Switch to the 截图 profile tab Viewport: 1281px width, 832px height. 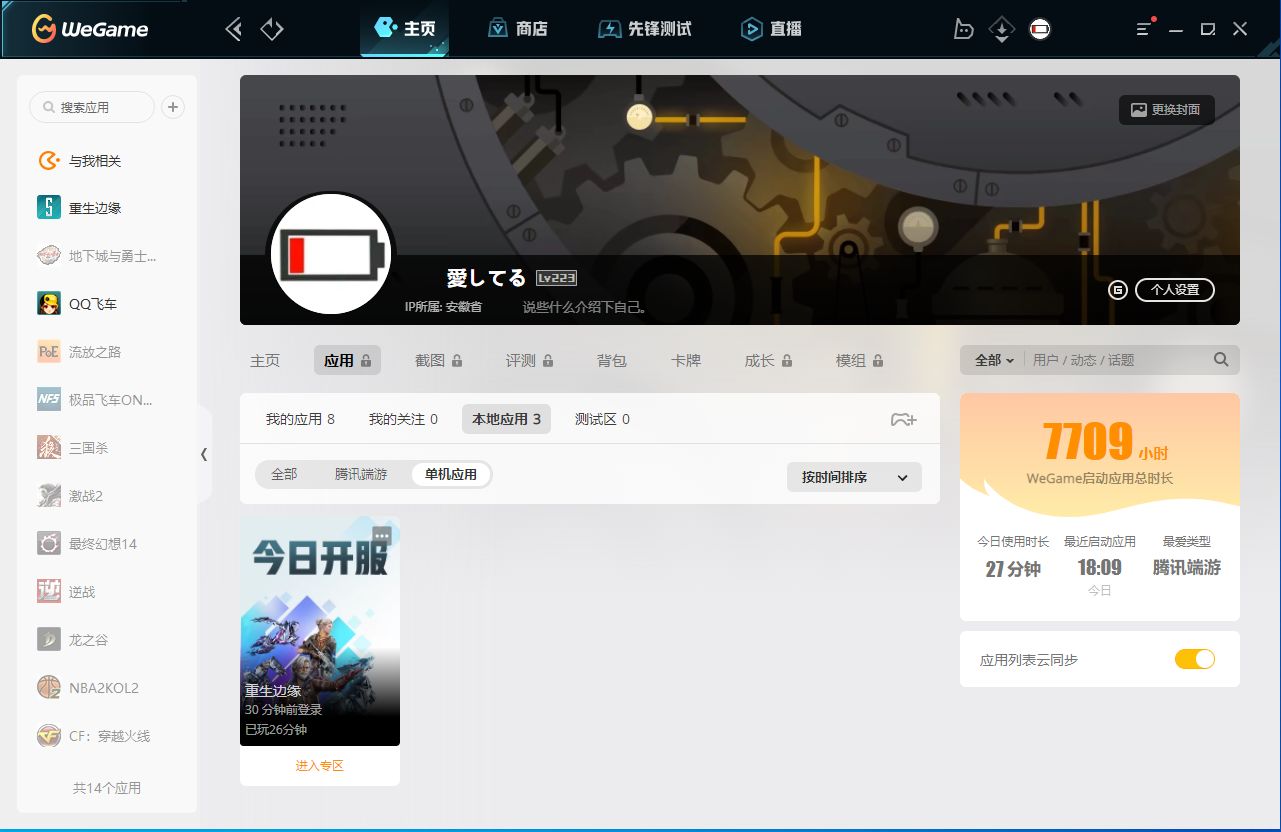pos(438,360)
